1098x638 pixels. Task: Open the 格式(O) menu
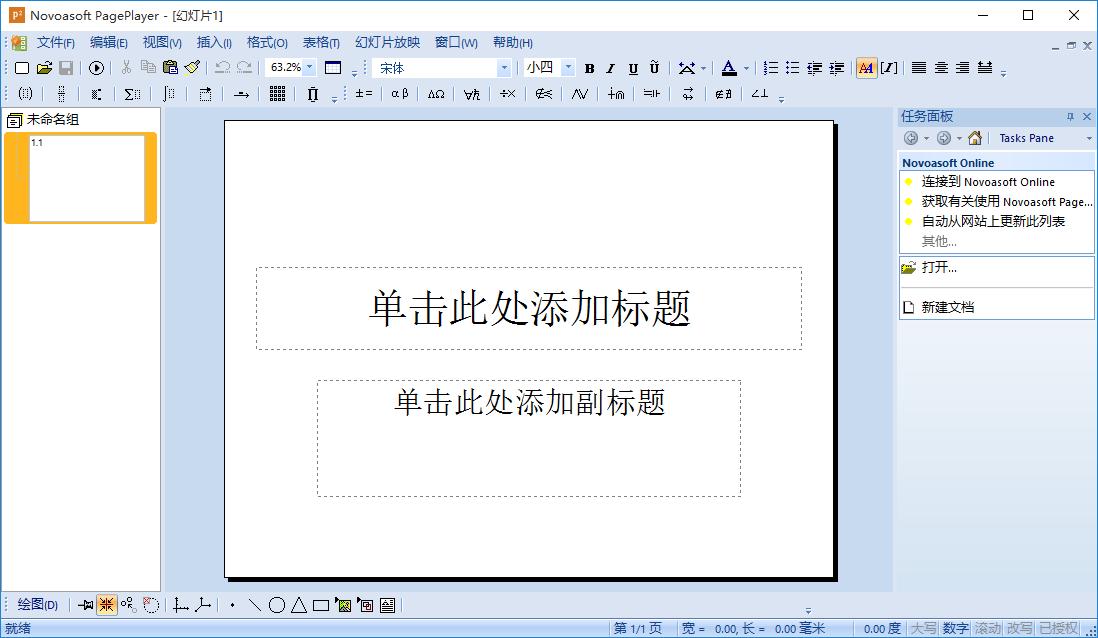pos(267,43)
